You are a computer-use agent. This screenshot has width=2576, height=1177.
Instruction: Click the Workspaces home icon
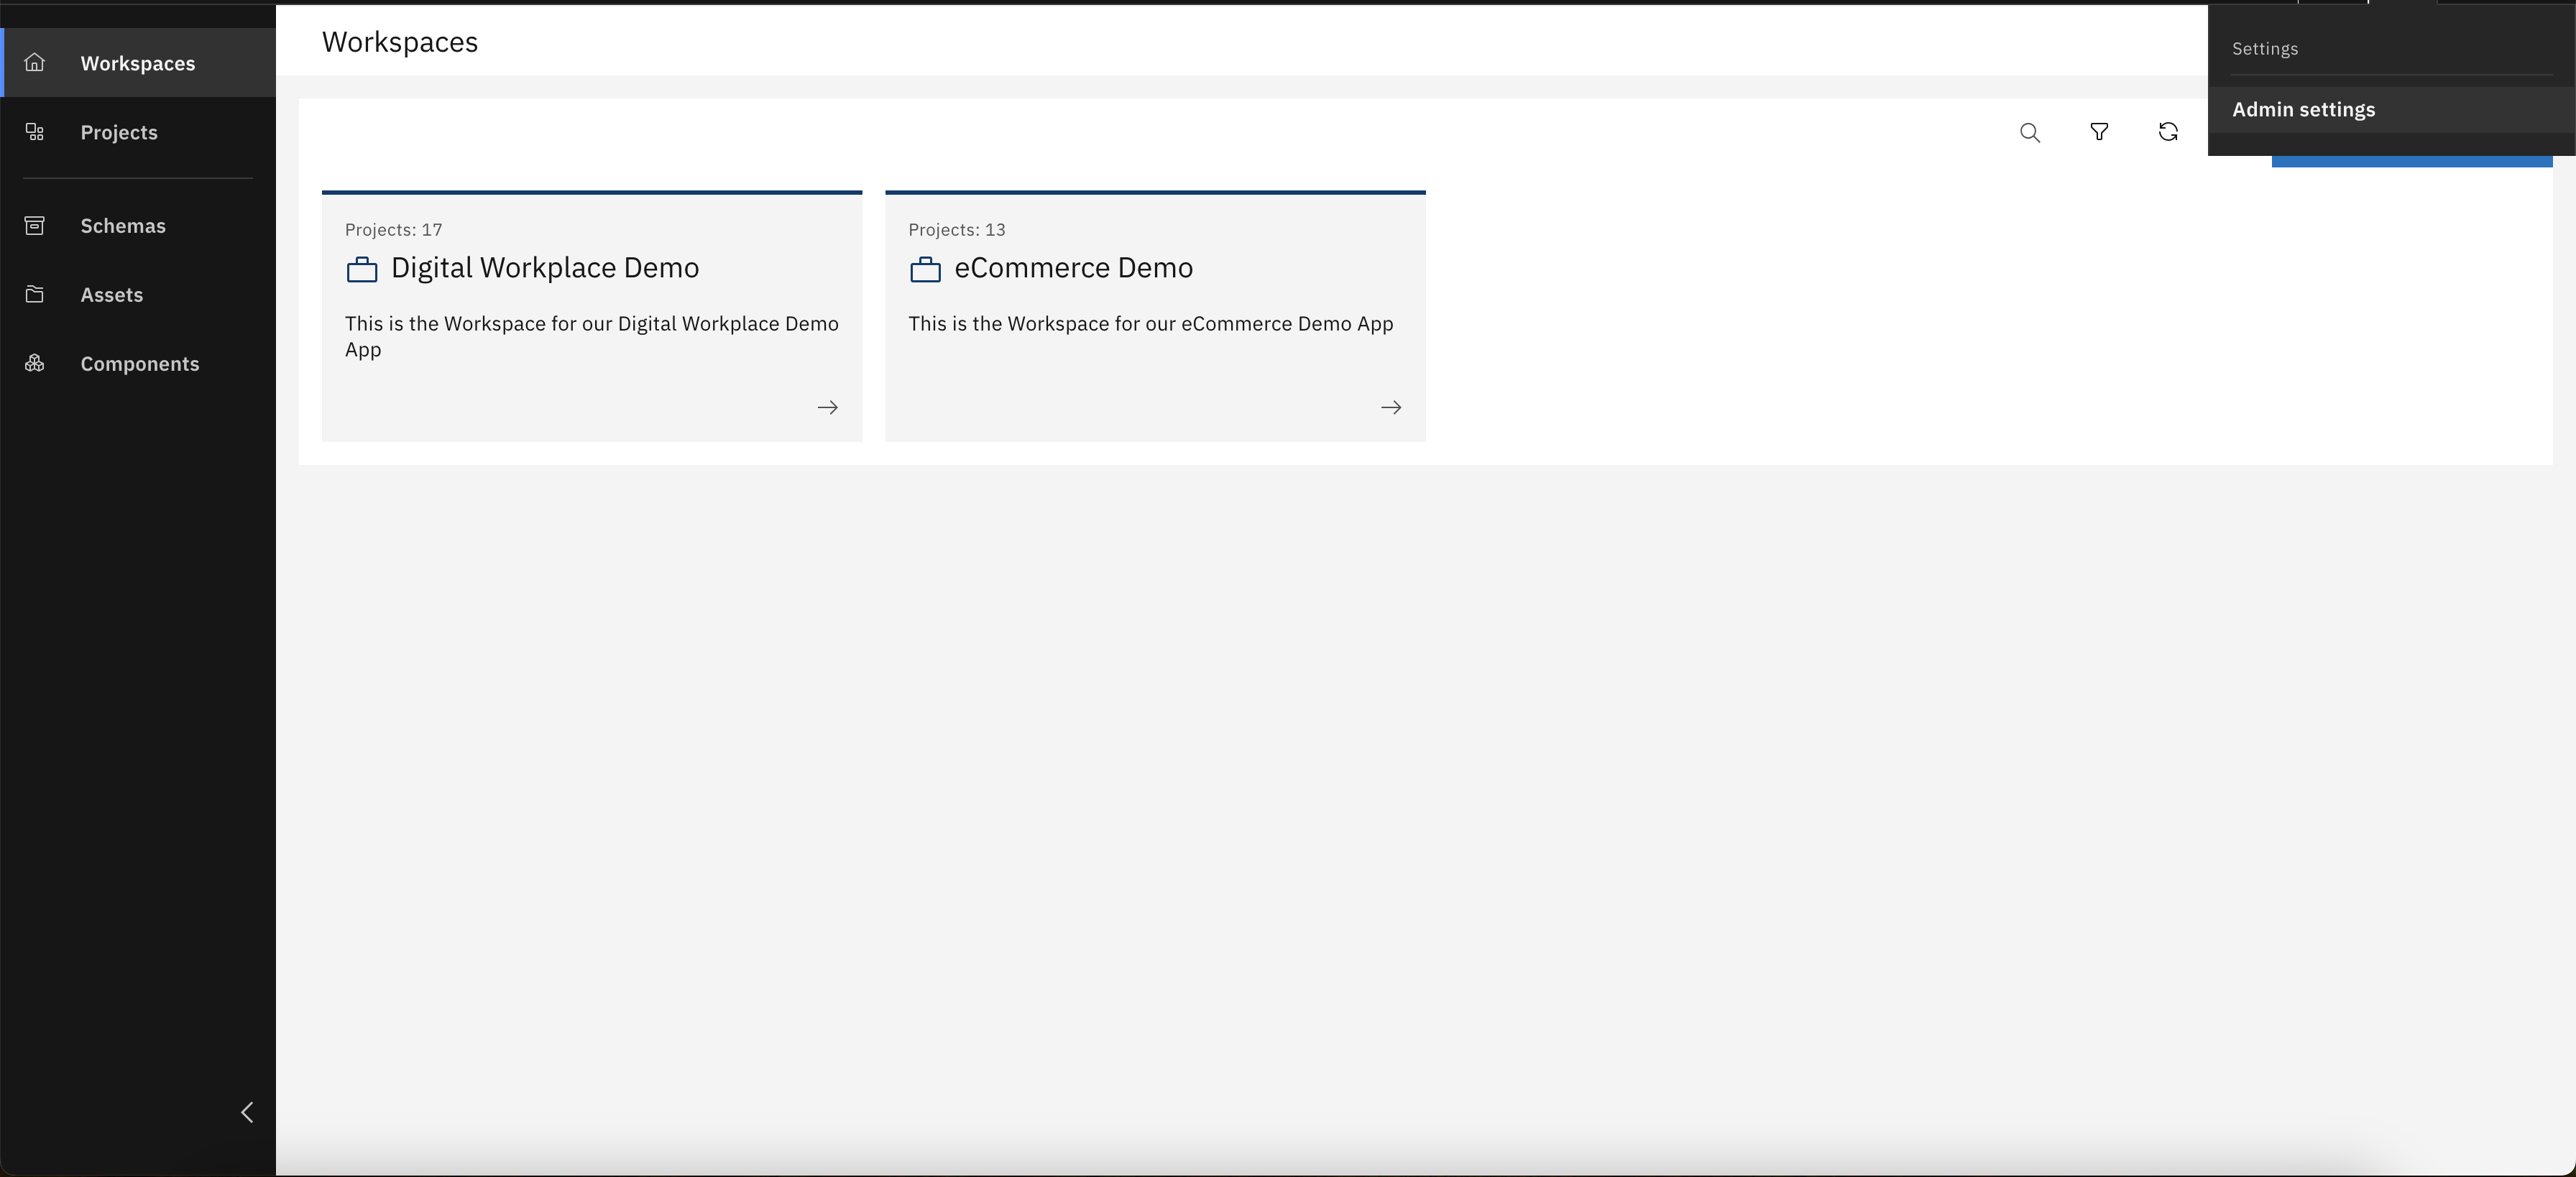tap(35, 62)
